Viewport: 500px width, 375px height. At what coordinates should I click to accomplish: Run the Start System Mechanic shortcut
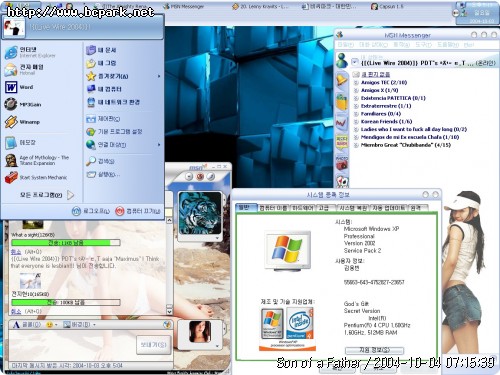[x=36, y=177]
